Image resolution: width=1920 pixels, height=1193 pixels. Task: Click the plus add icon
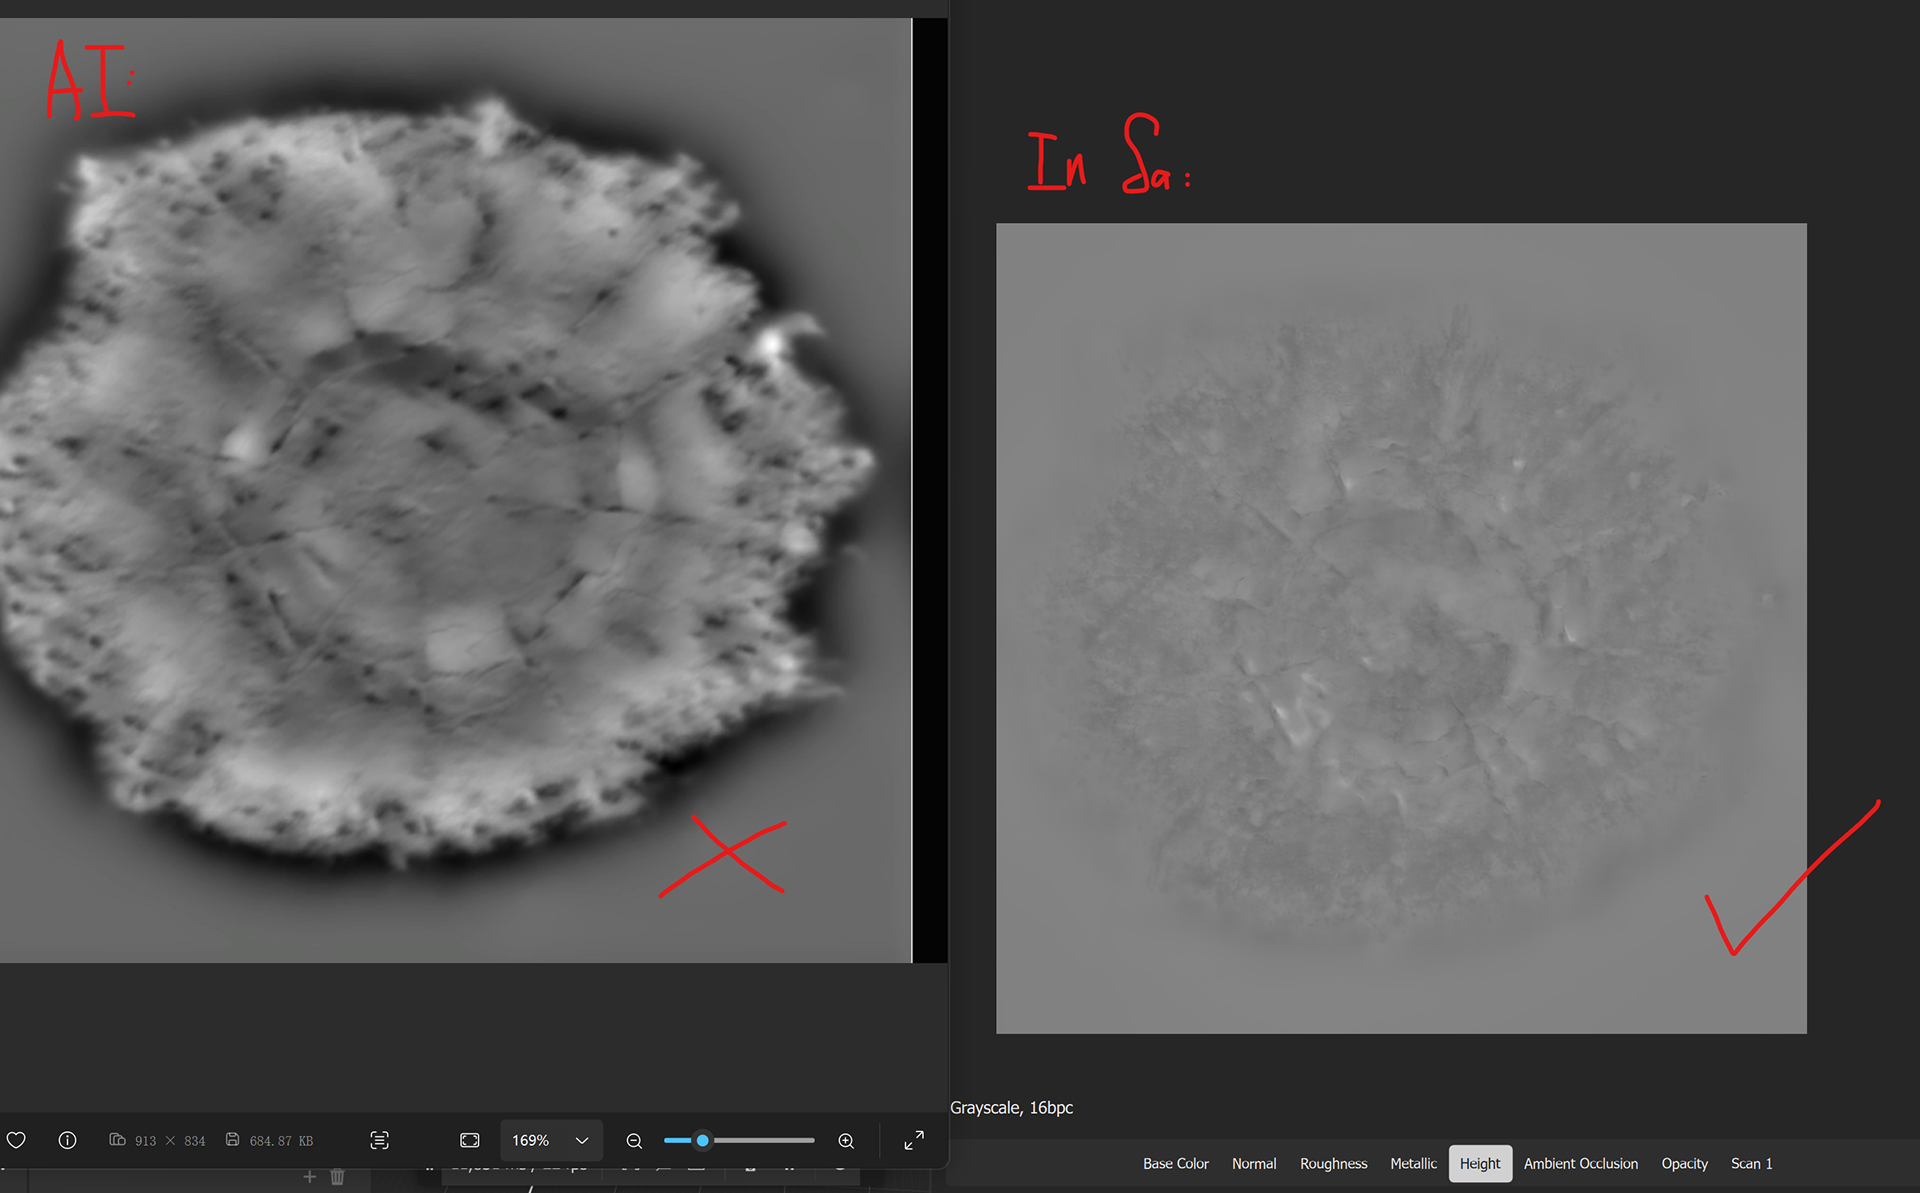point(309,1177)
